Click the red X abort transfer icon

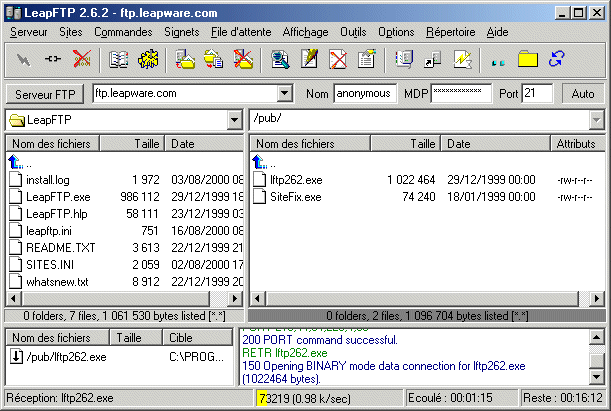pyautogui.click(x=82, y=59)
